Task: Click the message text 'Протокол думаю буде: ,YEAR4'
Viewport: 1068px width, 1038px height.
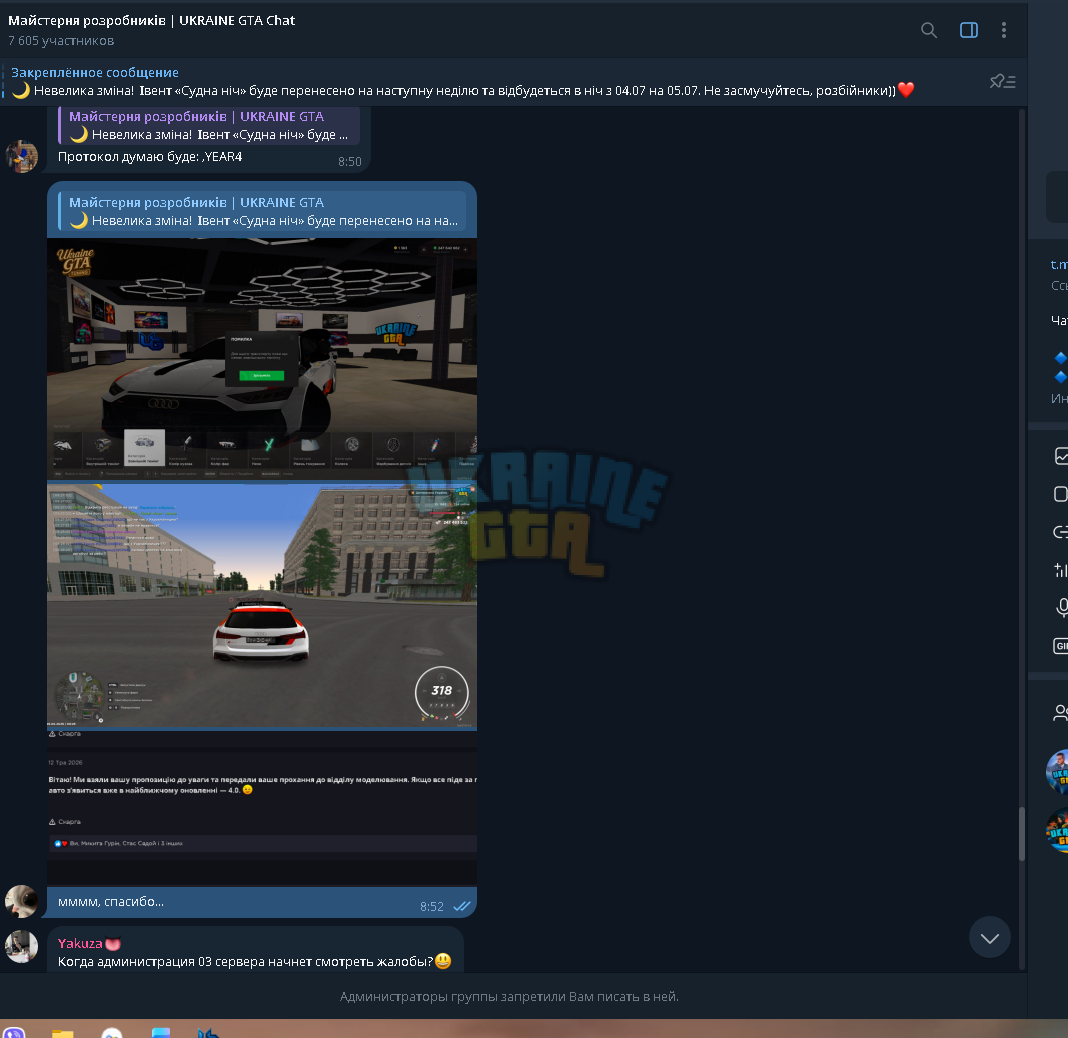Action: 150,157
